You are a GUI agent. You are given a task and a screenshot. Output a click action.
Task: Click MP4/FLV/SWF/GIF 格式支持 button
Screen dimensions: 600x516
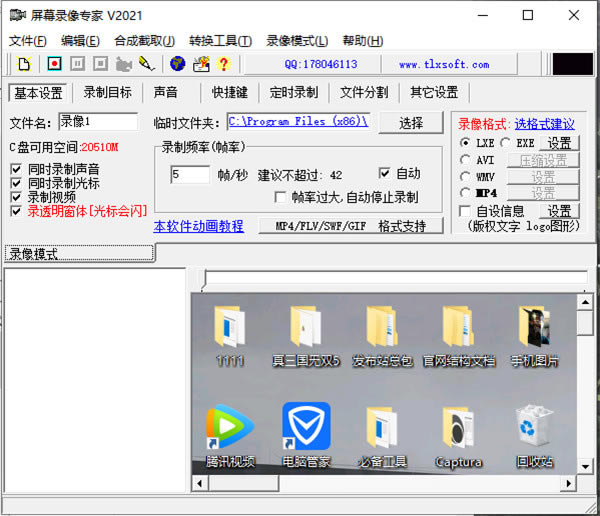click(351, 226)
